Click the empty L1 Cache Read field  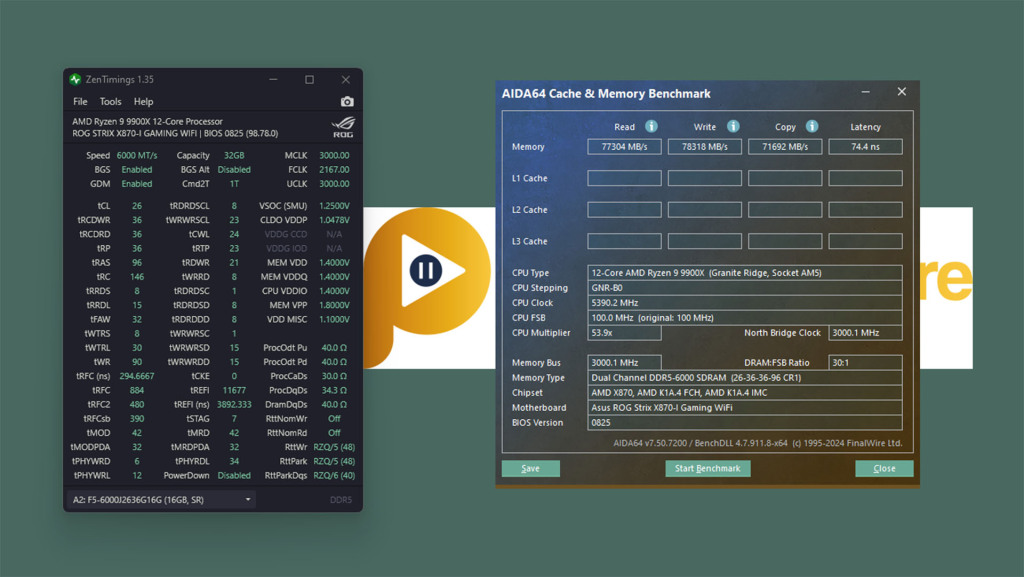click(x=624, y=178)
